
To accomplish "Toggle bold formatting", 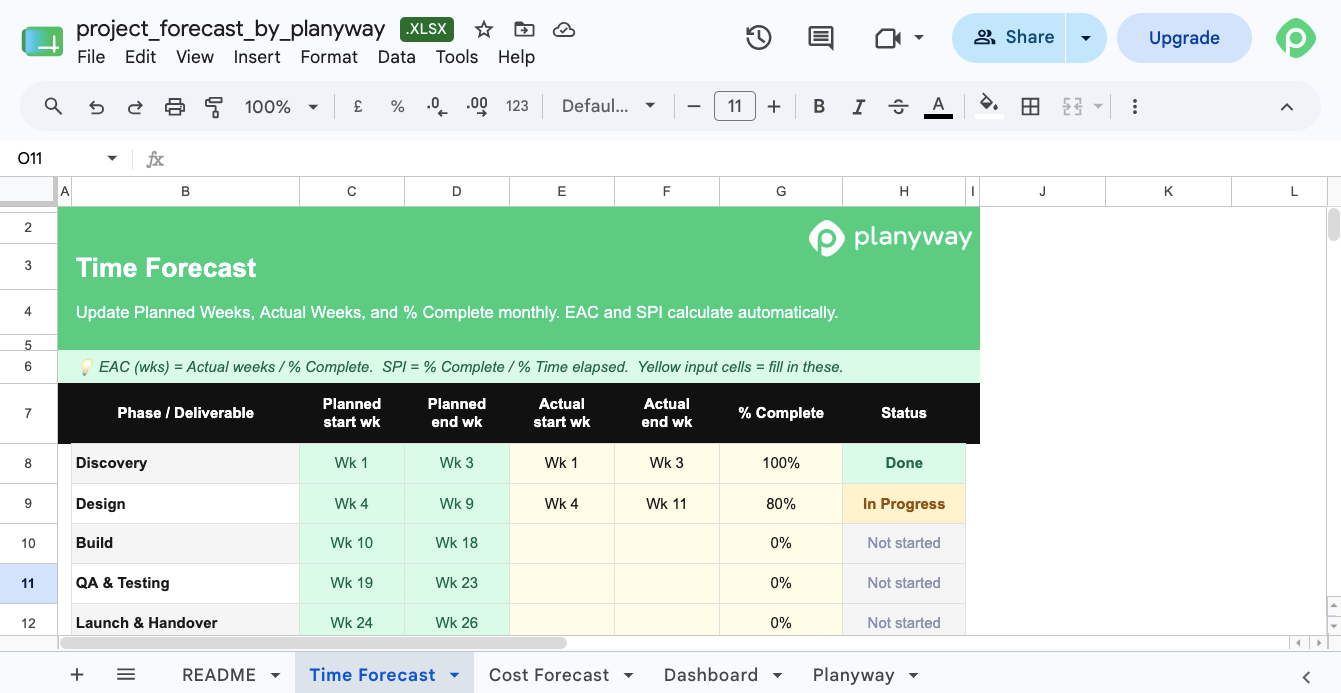I will coord(819,106).
